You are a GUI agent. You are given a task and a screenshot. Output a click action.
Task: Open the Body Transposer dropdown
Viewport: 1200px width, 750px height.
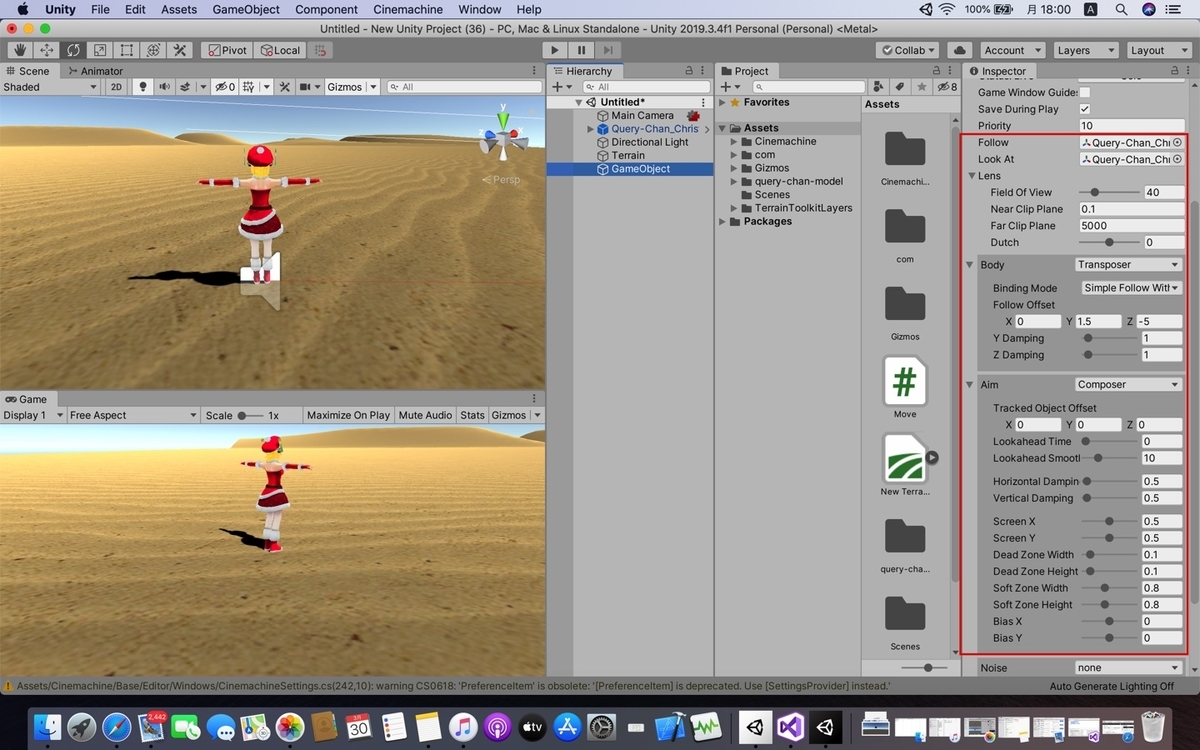[x=1129, y=265]
